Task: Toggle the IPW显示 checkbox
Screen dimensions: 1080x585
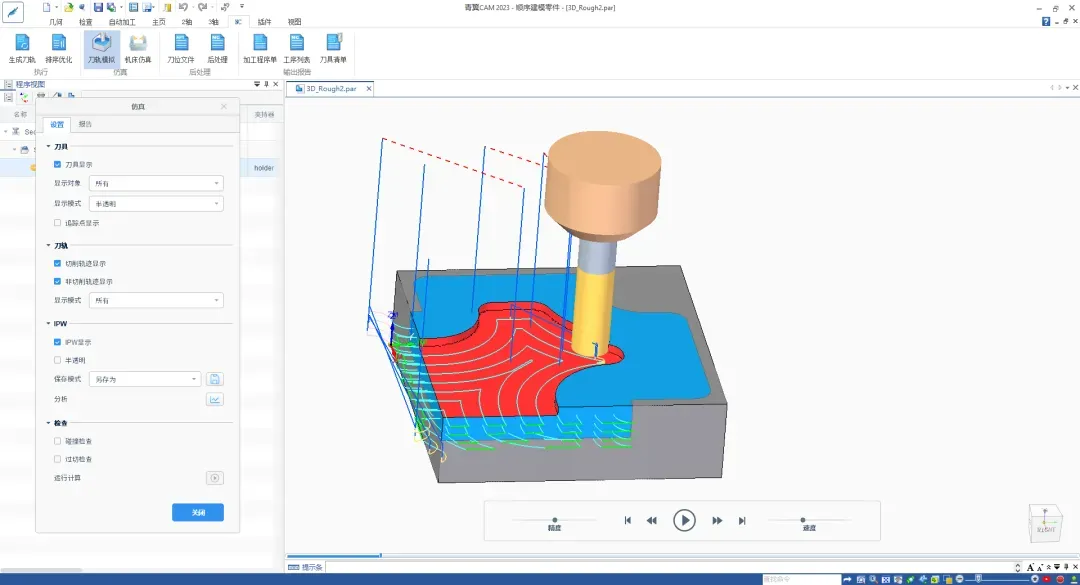Action: coord(57,342)
